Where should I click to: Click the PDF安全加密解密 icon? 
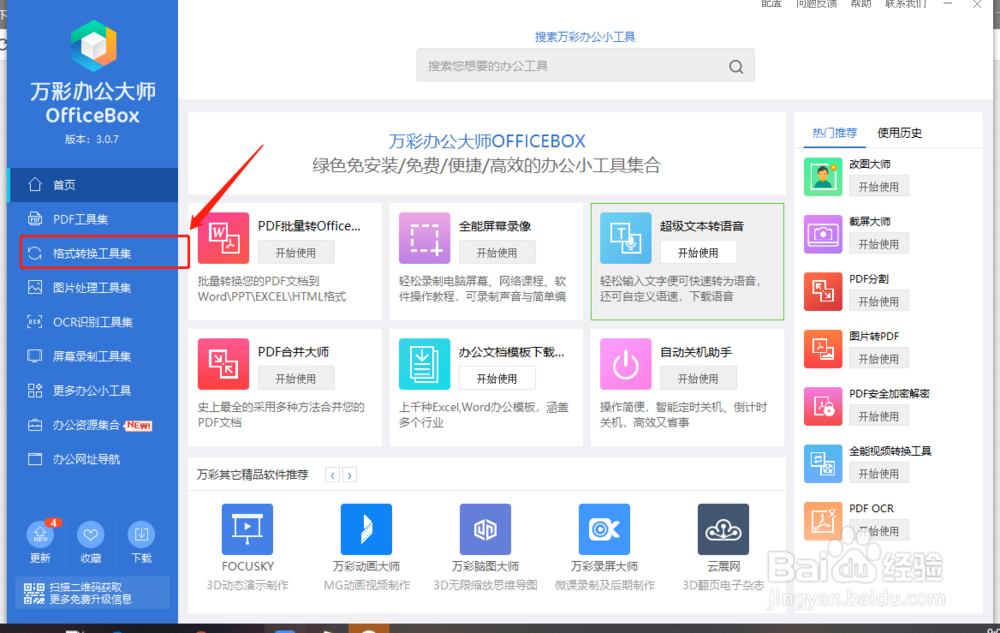coord(823,406)
